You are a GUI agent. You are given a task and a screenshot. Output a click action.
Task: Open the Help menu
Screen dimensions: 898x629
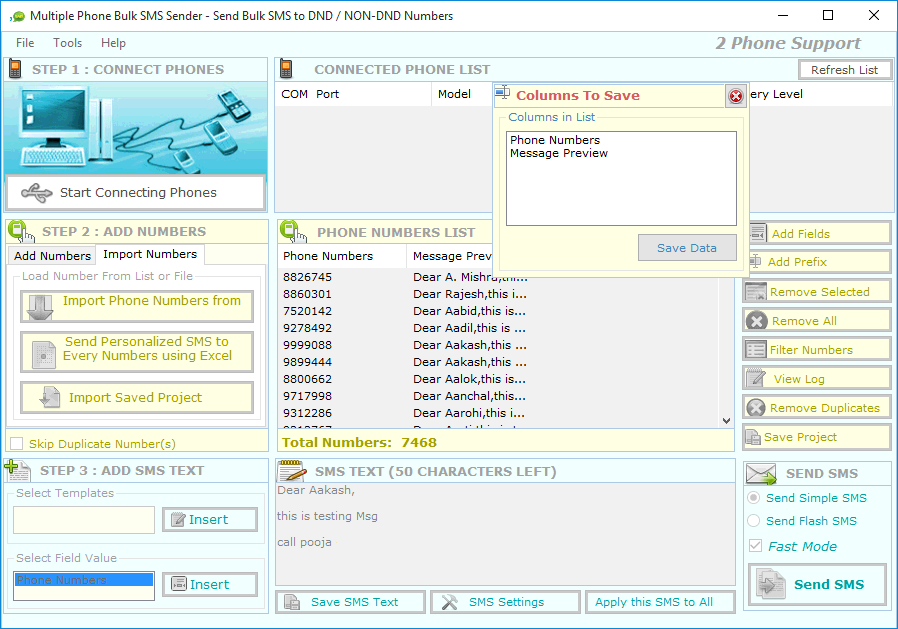coord(113,43)
